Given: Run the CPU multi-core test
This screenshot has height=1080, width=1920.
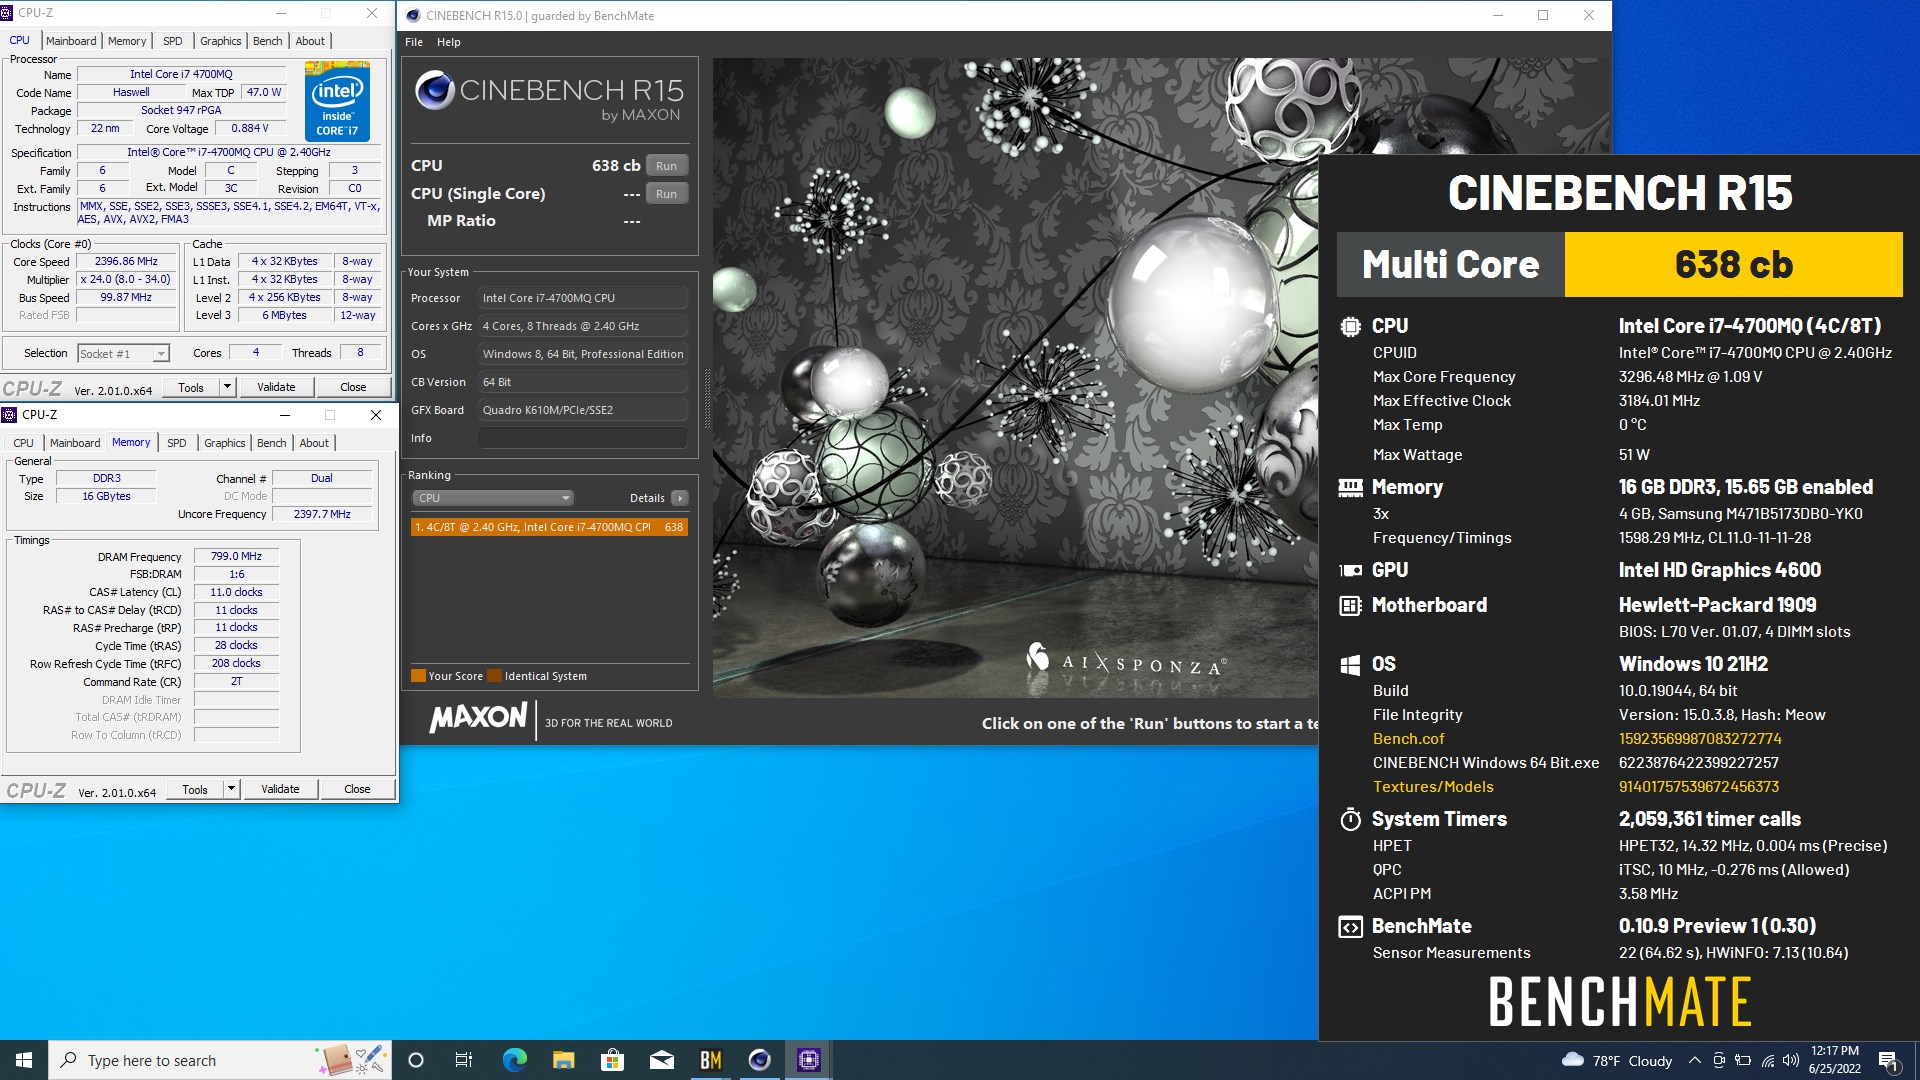Looking at the screenshot, I should tap(667, 166).
